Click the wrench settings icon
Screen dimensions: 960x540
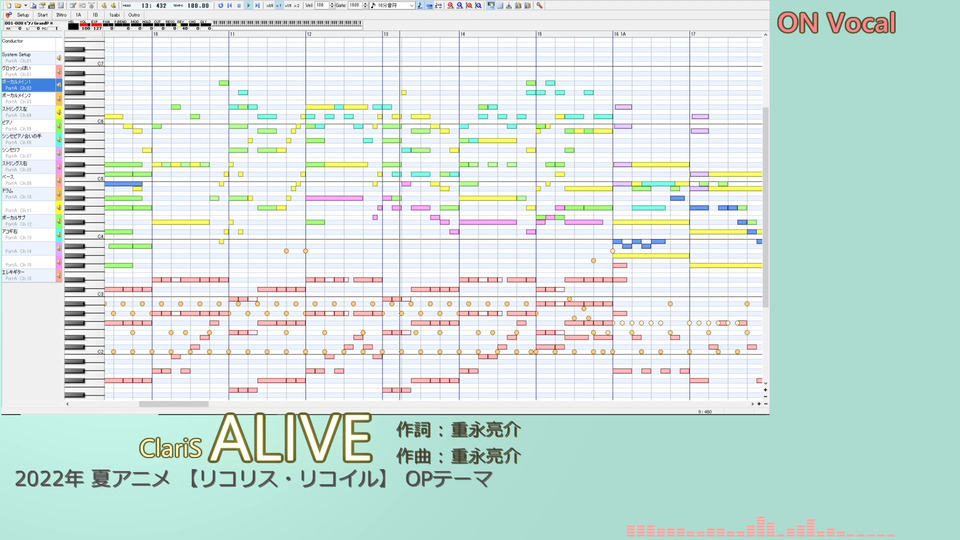click(539, 6)
